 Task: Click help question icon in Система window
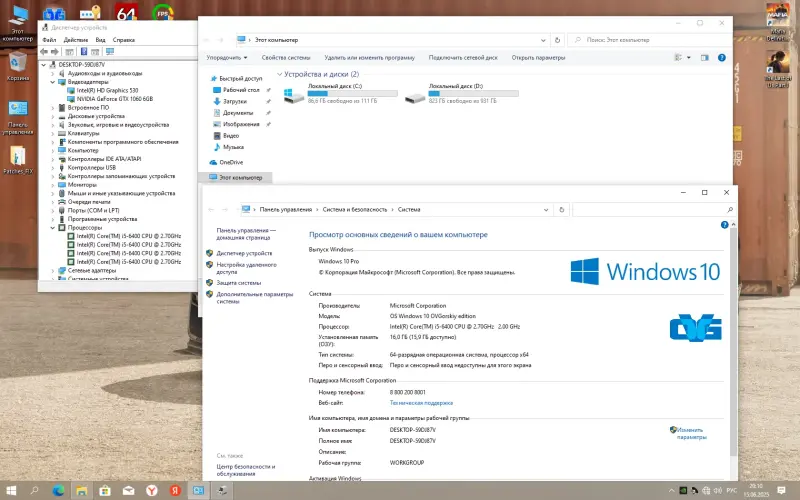click(724, 224)
